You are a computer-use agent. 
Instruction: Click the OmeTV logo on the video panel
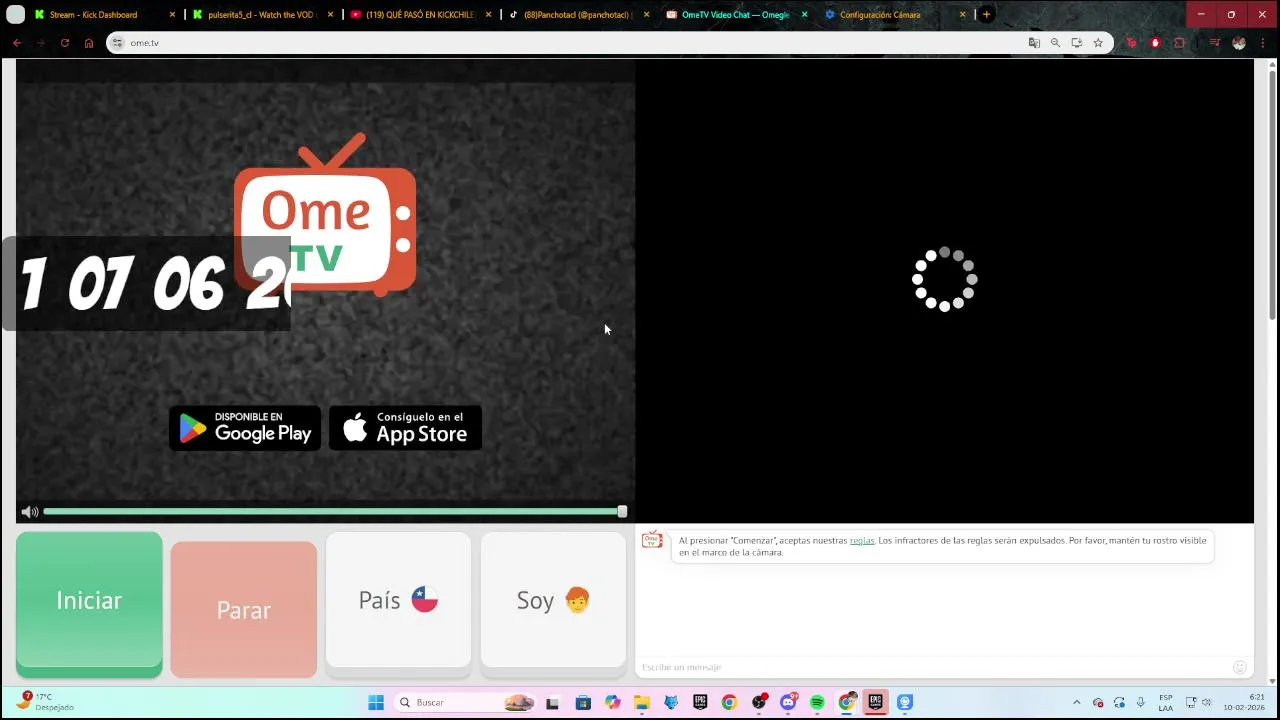pos(325,215)
